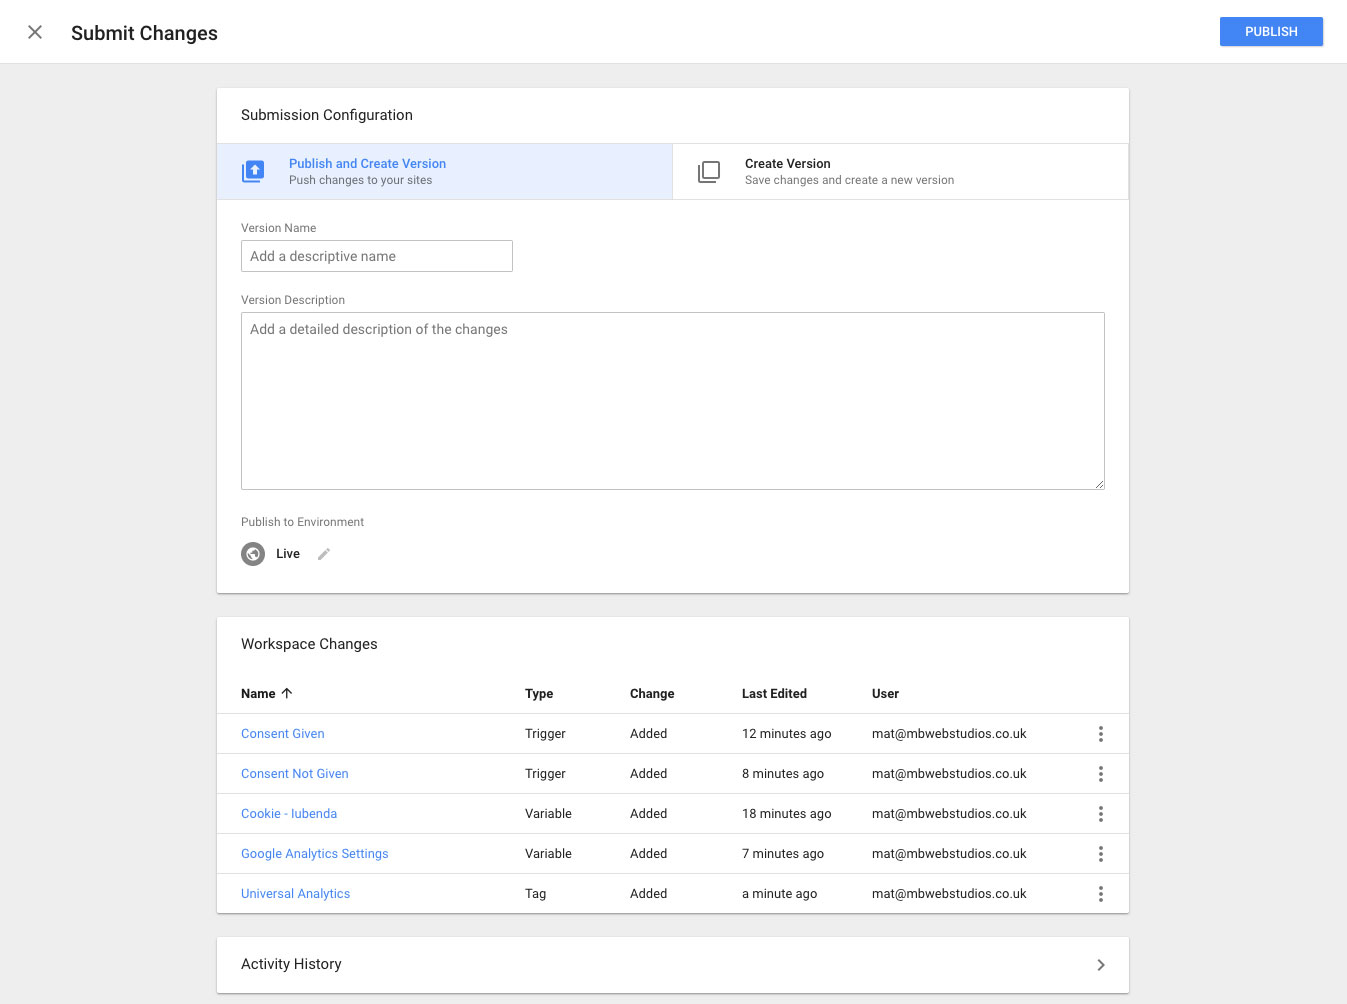Click the Activity History chevron arrow
The width and height of the screenshot is (1347, 1004).
1101,965
